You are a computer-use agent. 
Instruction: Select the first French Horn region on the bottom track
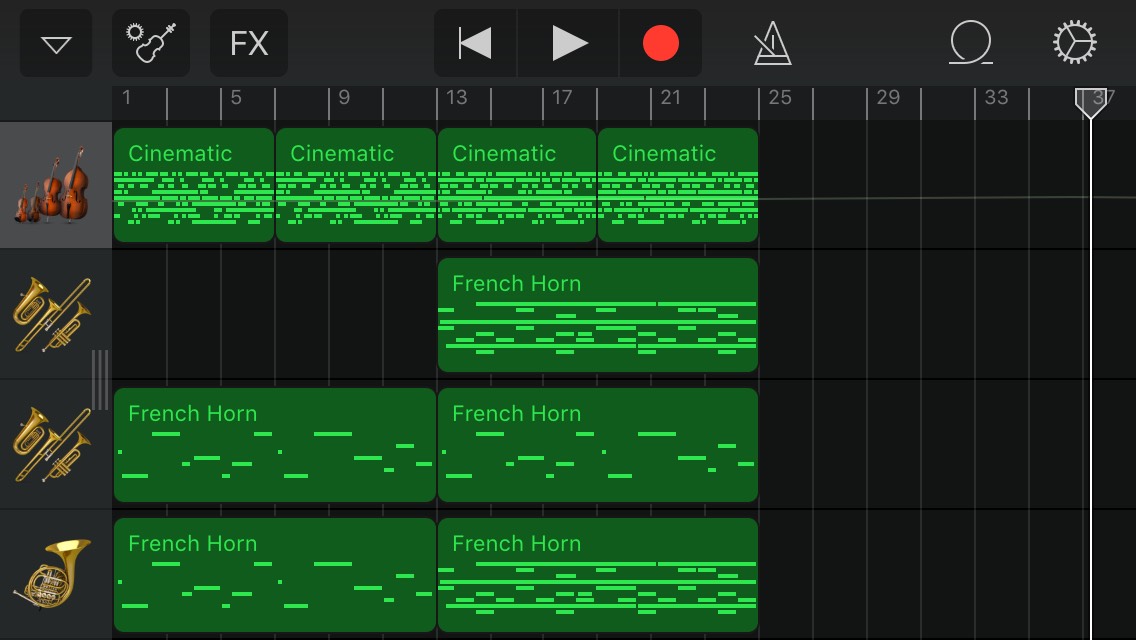[x=275, y=575]
